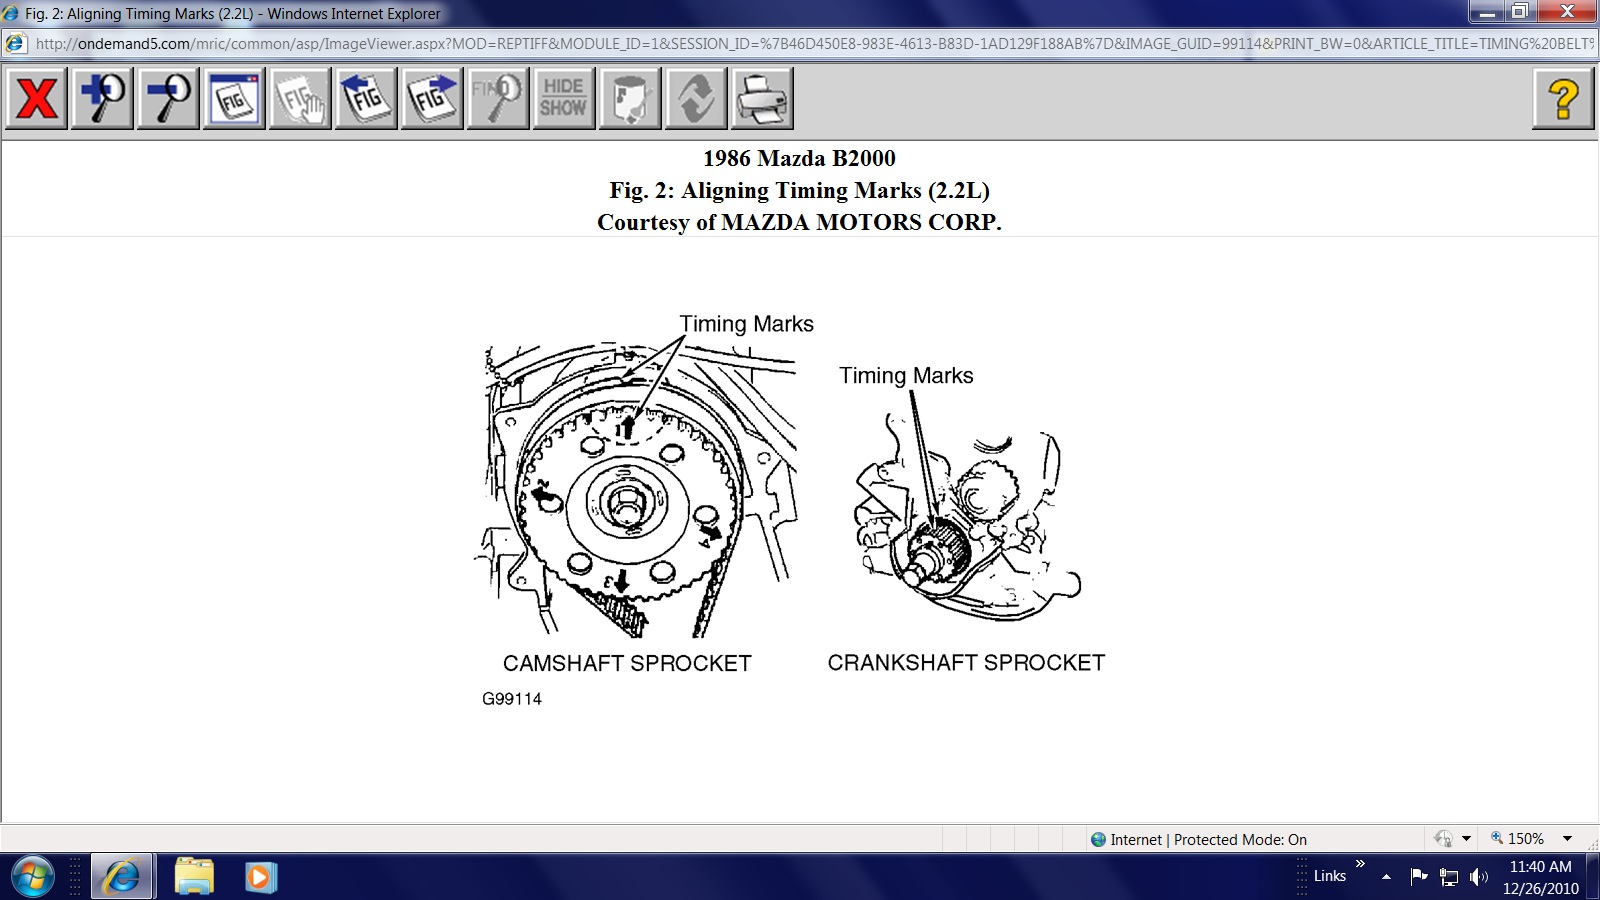Image resolution: width=1600 pixels, height=900 pixels.
Task: Click 'Fig. 2: Aligning Timing Marks (2.2L)' title
Action: (799, 190)
